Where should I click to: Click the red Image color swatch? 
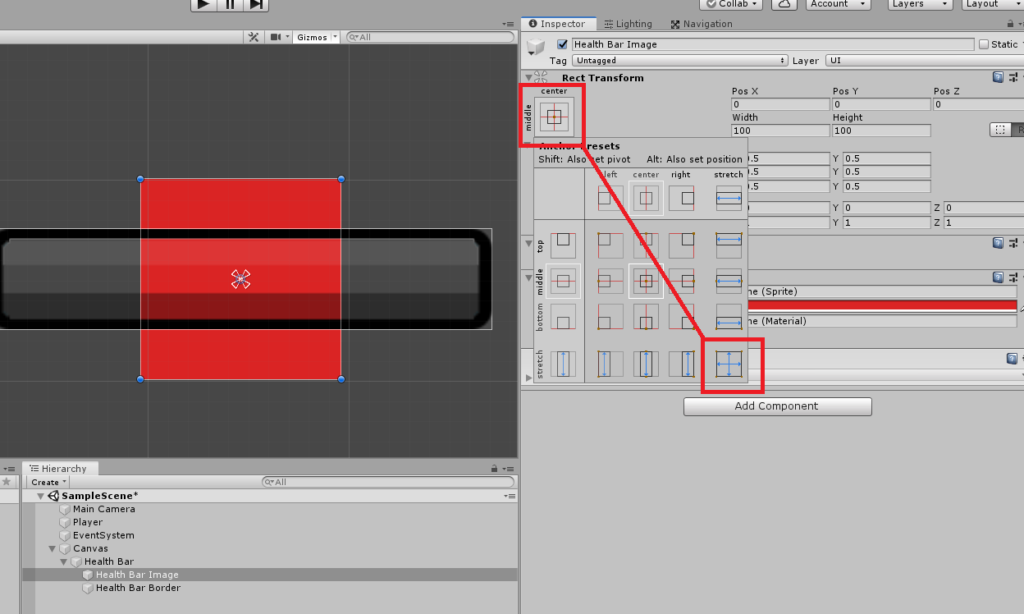point(880,305)
